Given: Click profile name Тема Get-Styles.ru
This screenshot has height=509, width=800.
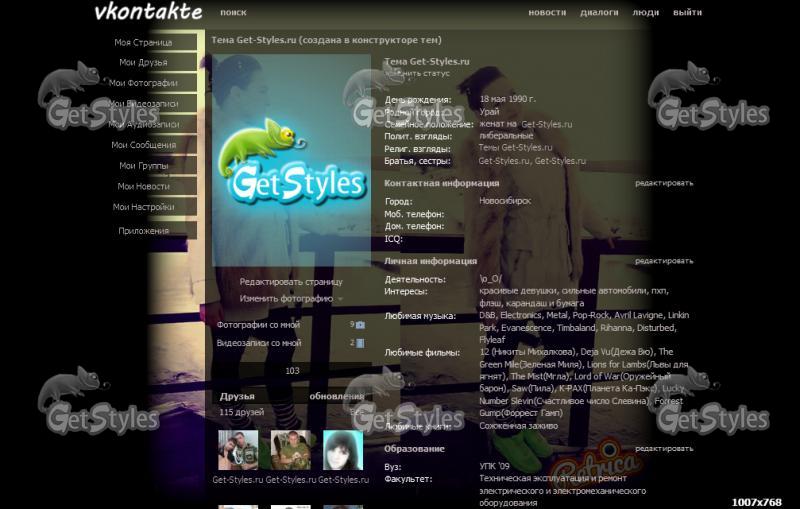Looking at the screenshot, I should (427, 61).
